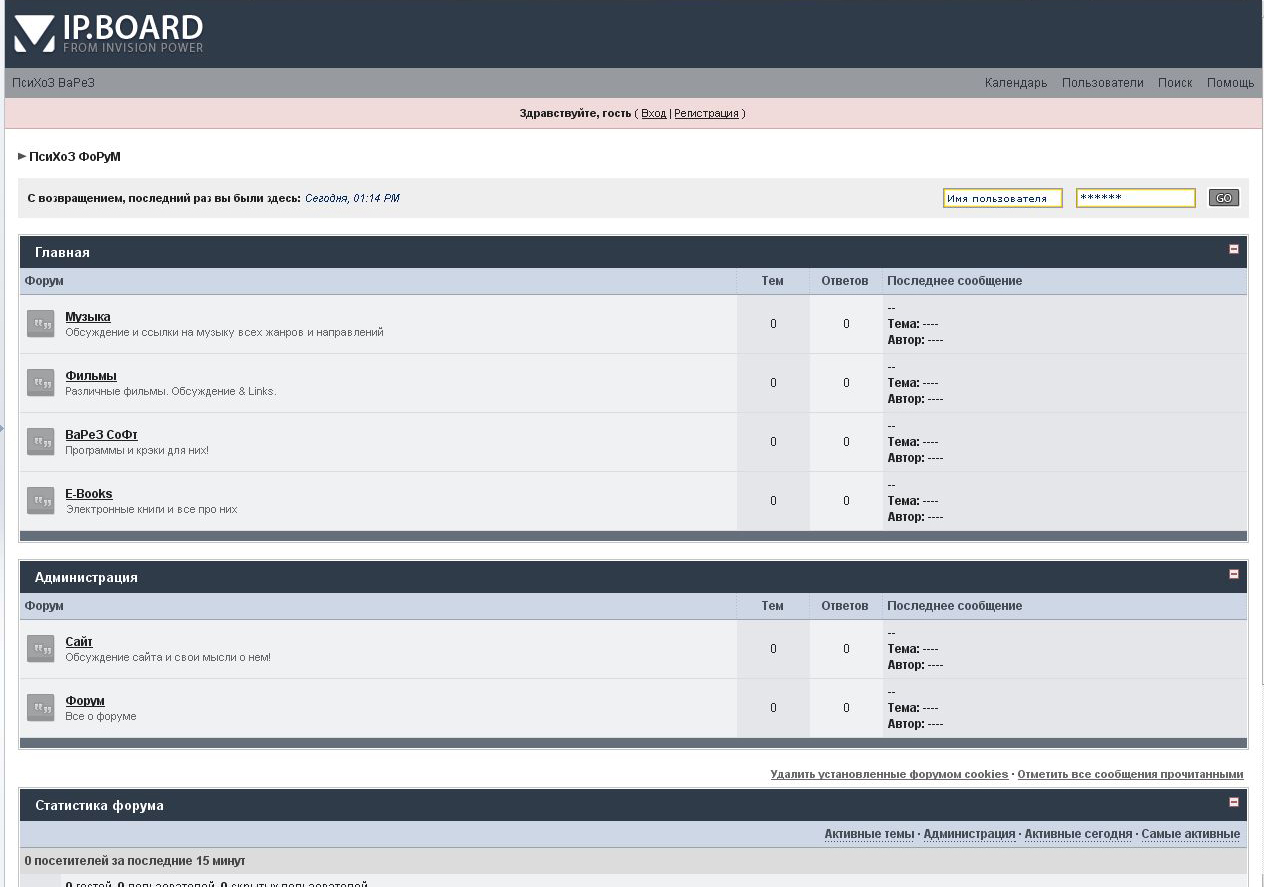Click the arrow before ПсиХоЗ ФоРуМ breadcrumb
Image resolution: width=1264 pixels, height=887 pixels.
coord(20,156)
